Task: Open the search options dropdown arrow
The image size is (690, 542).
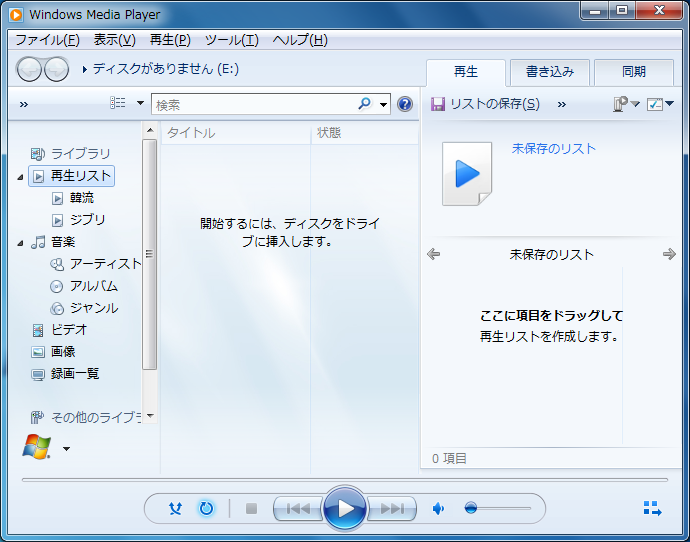Action: coord(383,105)
